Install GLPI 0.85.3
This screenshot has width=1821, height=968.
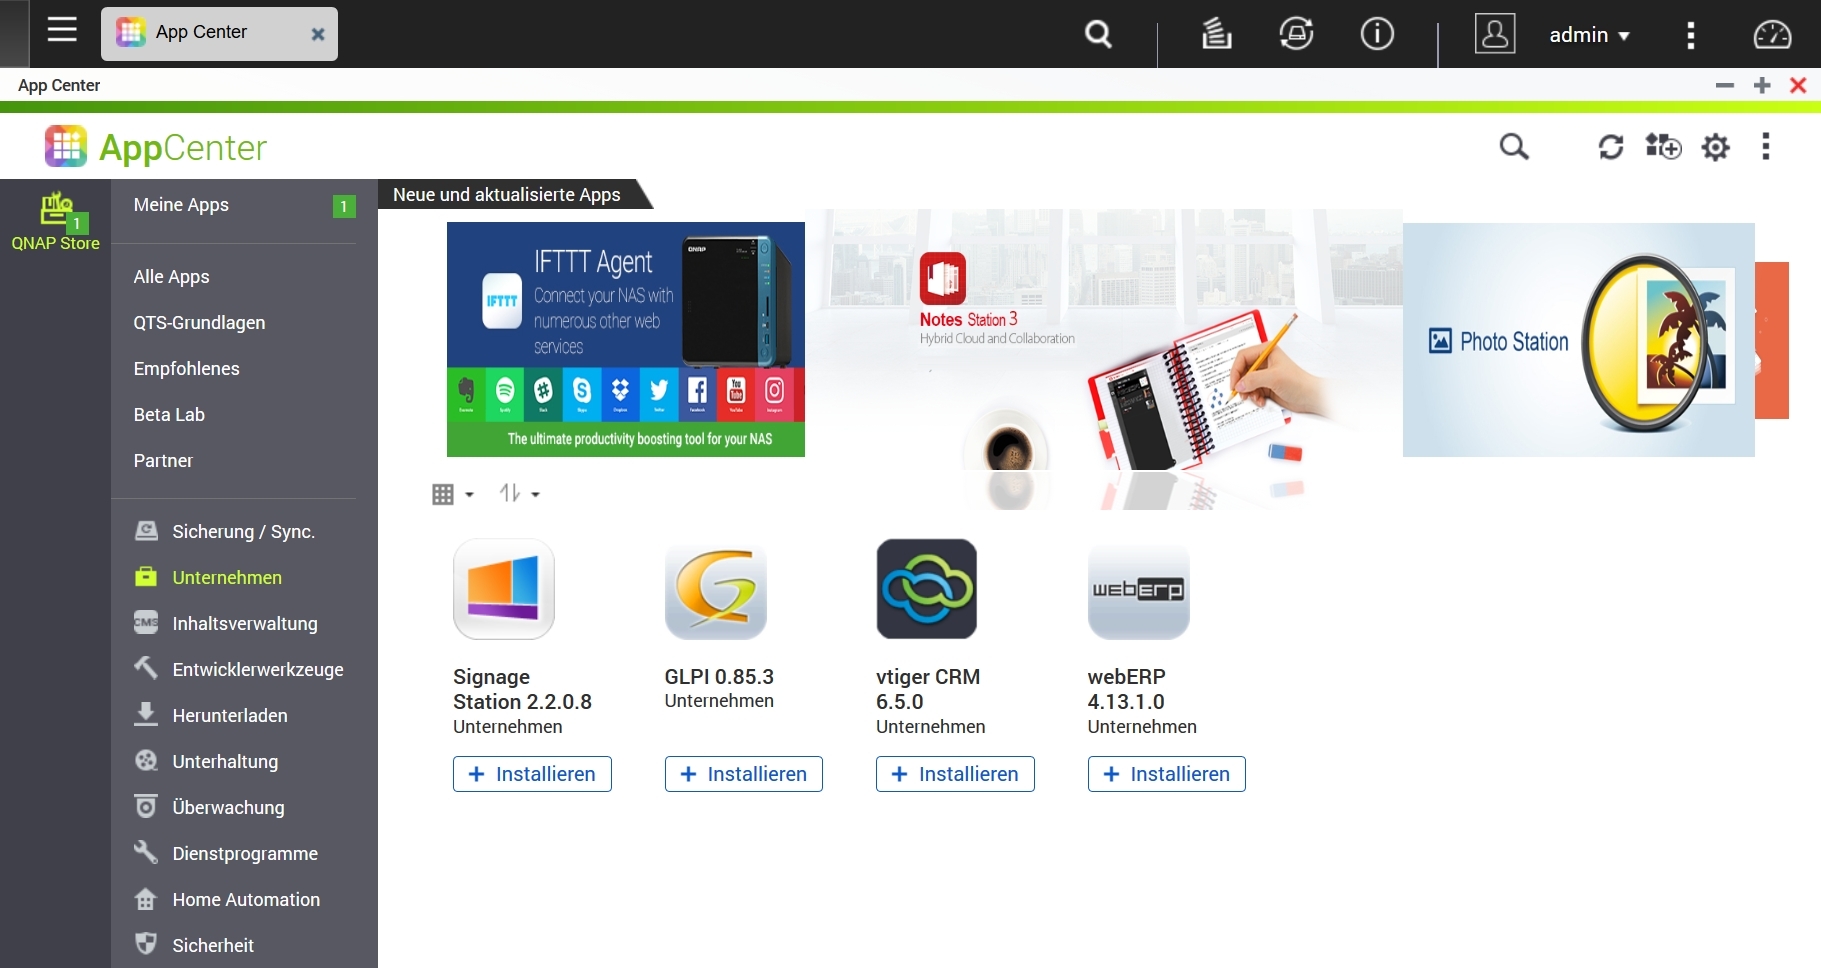tap(744, 774)
